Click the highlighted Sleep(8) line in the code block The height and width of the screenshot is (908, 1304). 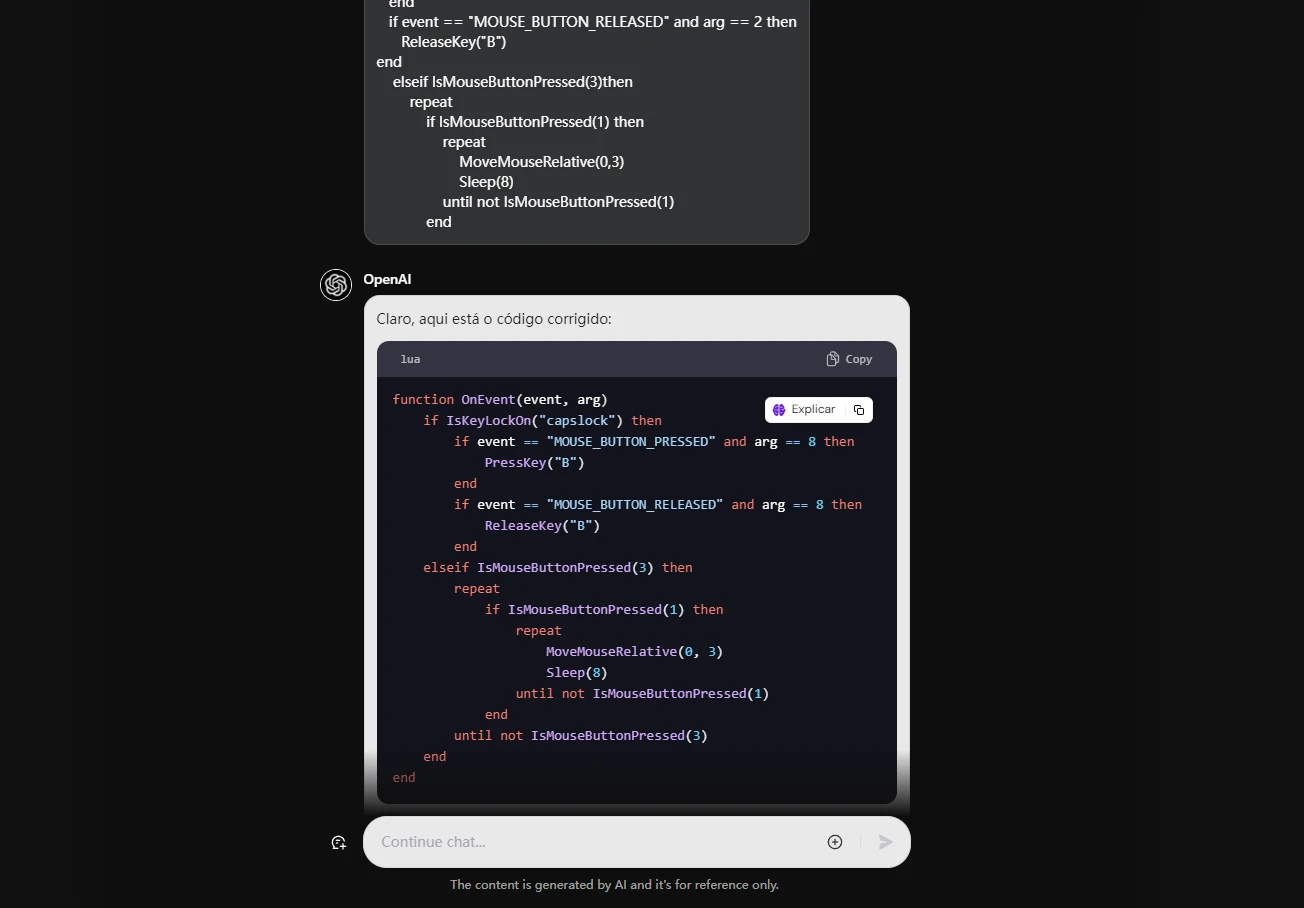pos(576,672)
